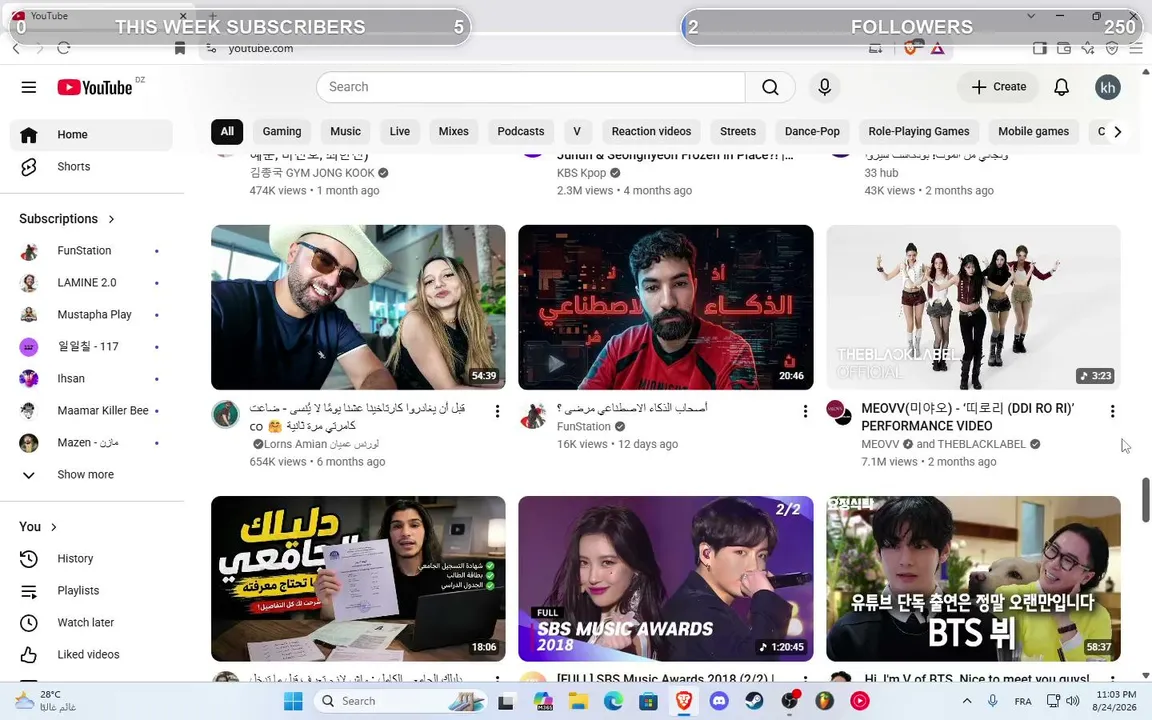This screenshot has height=720, width=1152.
Task: Open Discord from the taskbar
Action: [719, 701]
